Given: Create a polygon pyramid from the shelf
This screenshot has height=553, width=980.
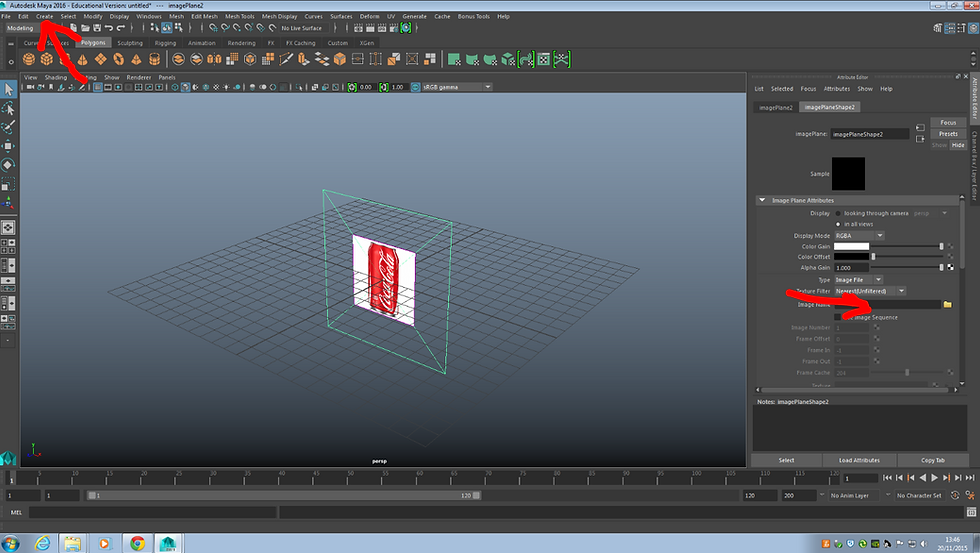Looking at the screenshot, I should [x=136, y=59].
